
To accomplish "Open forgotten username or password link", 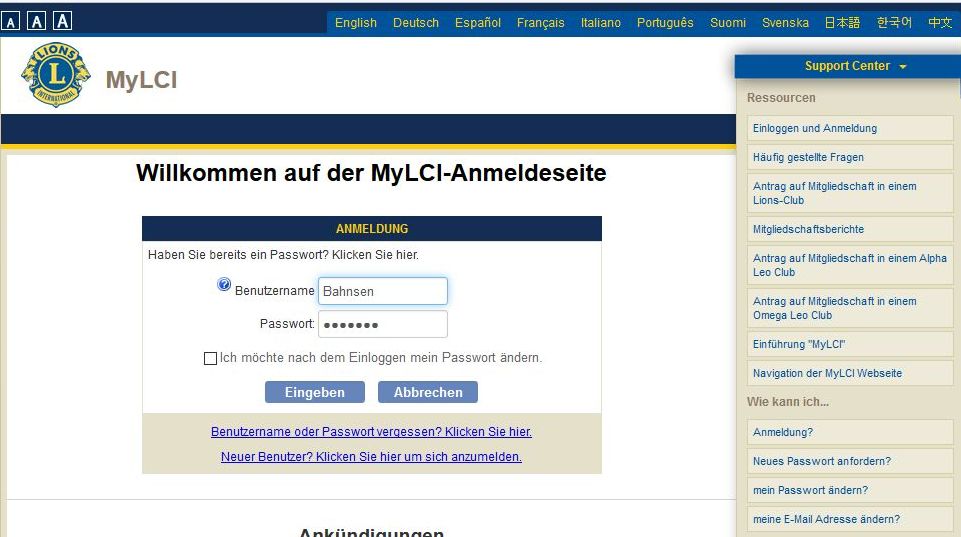I will [371, 432].
